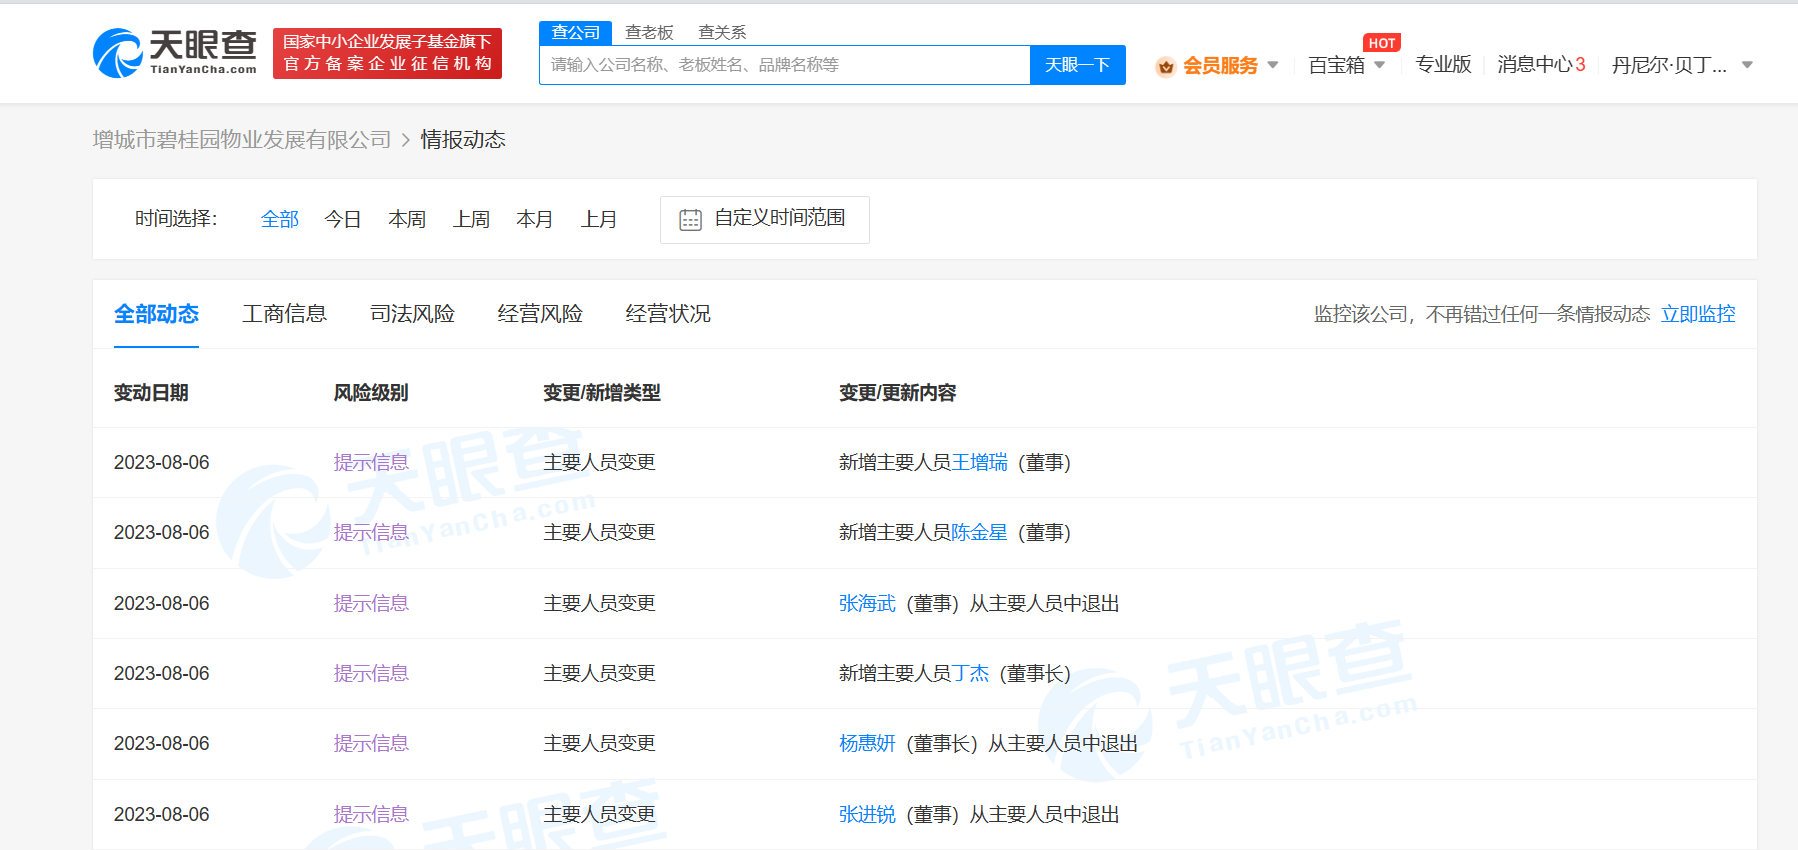This screenshot has width=1798, height=850.
Task: Click the company name search input field
Action: [784, 65]
